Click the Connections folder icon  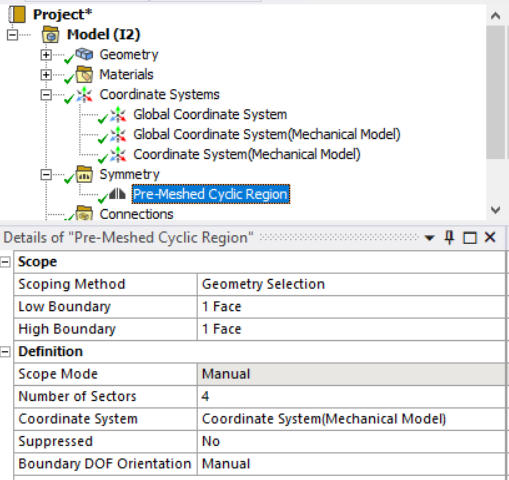84,213
